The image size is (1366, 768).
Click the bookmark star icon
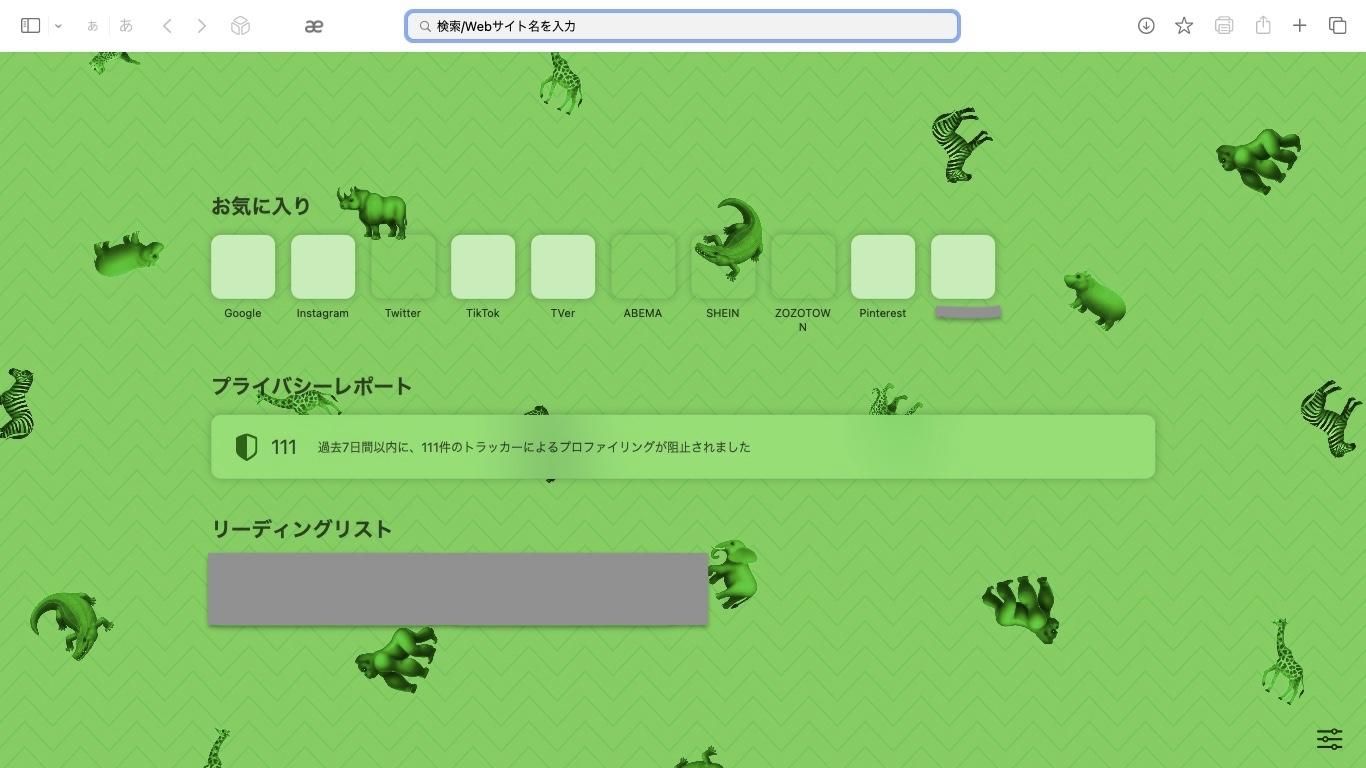tap(1184, 26)
